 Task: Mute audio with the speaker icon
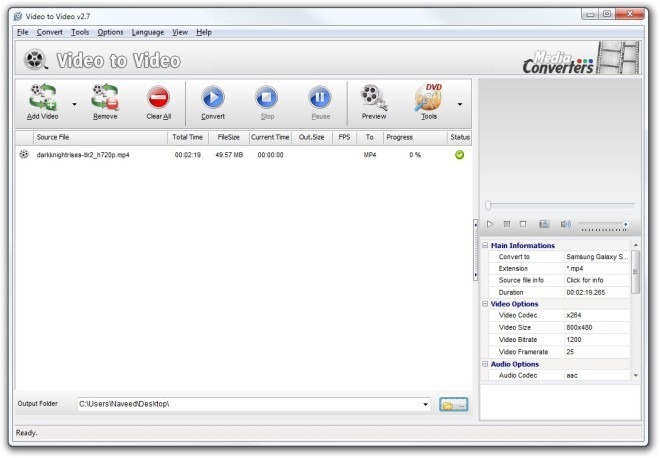[x=566, y=224]
